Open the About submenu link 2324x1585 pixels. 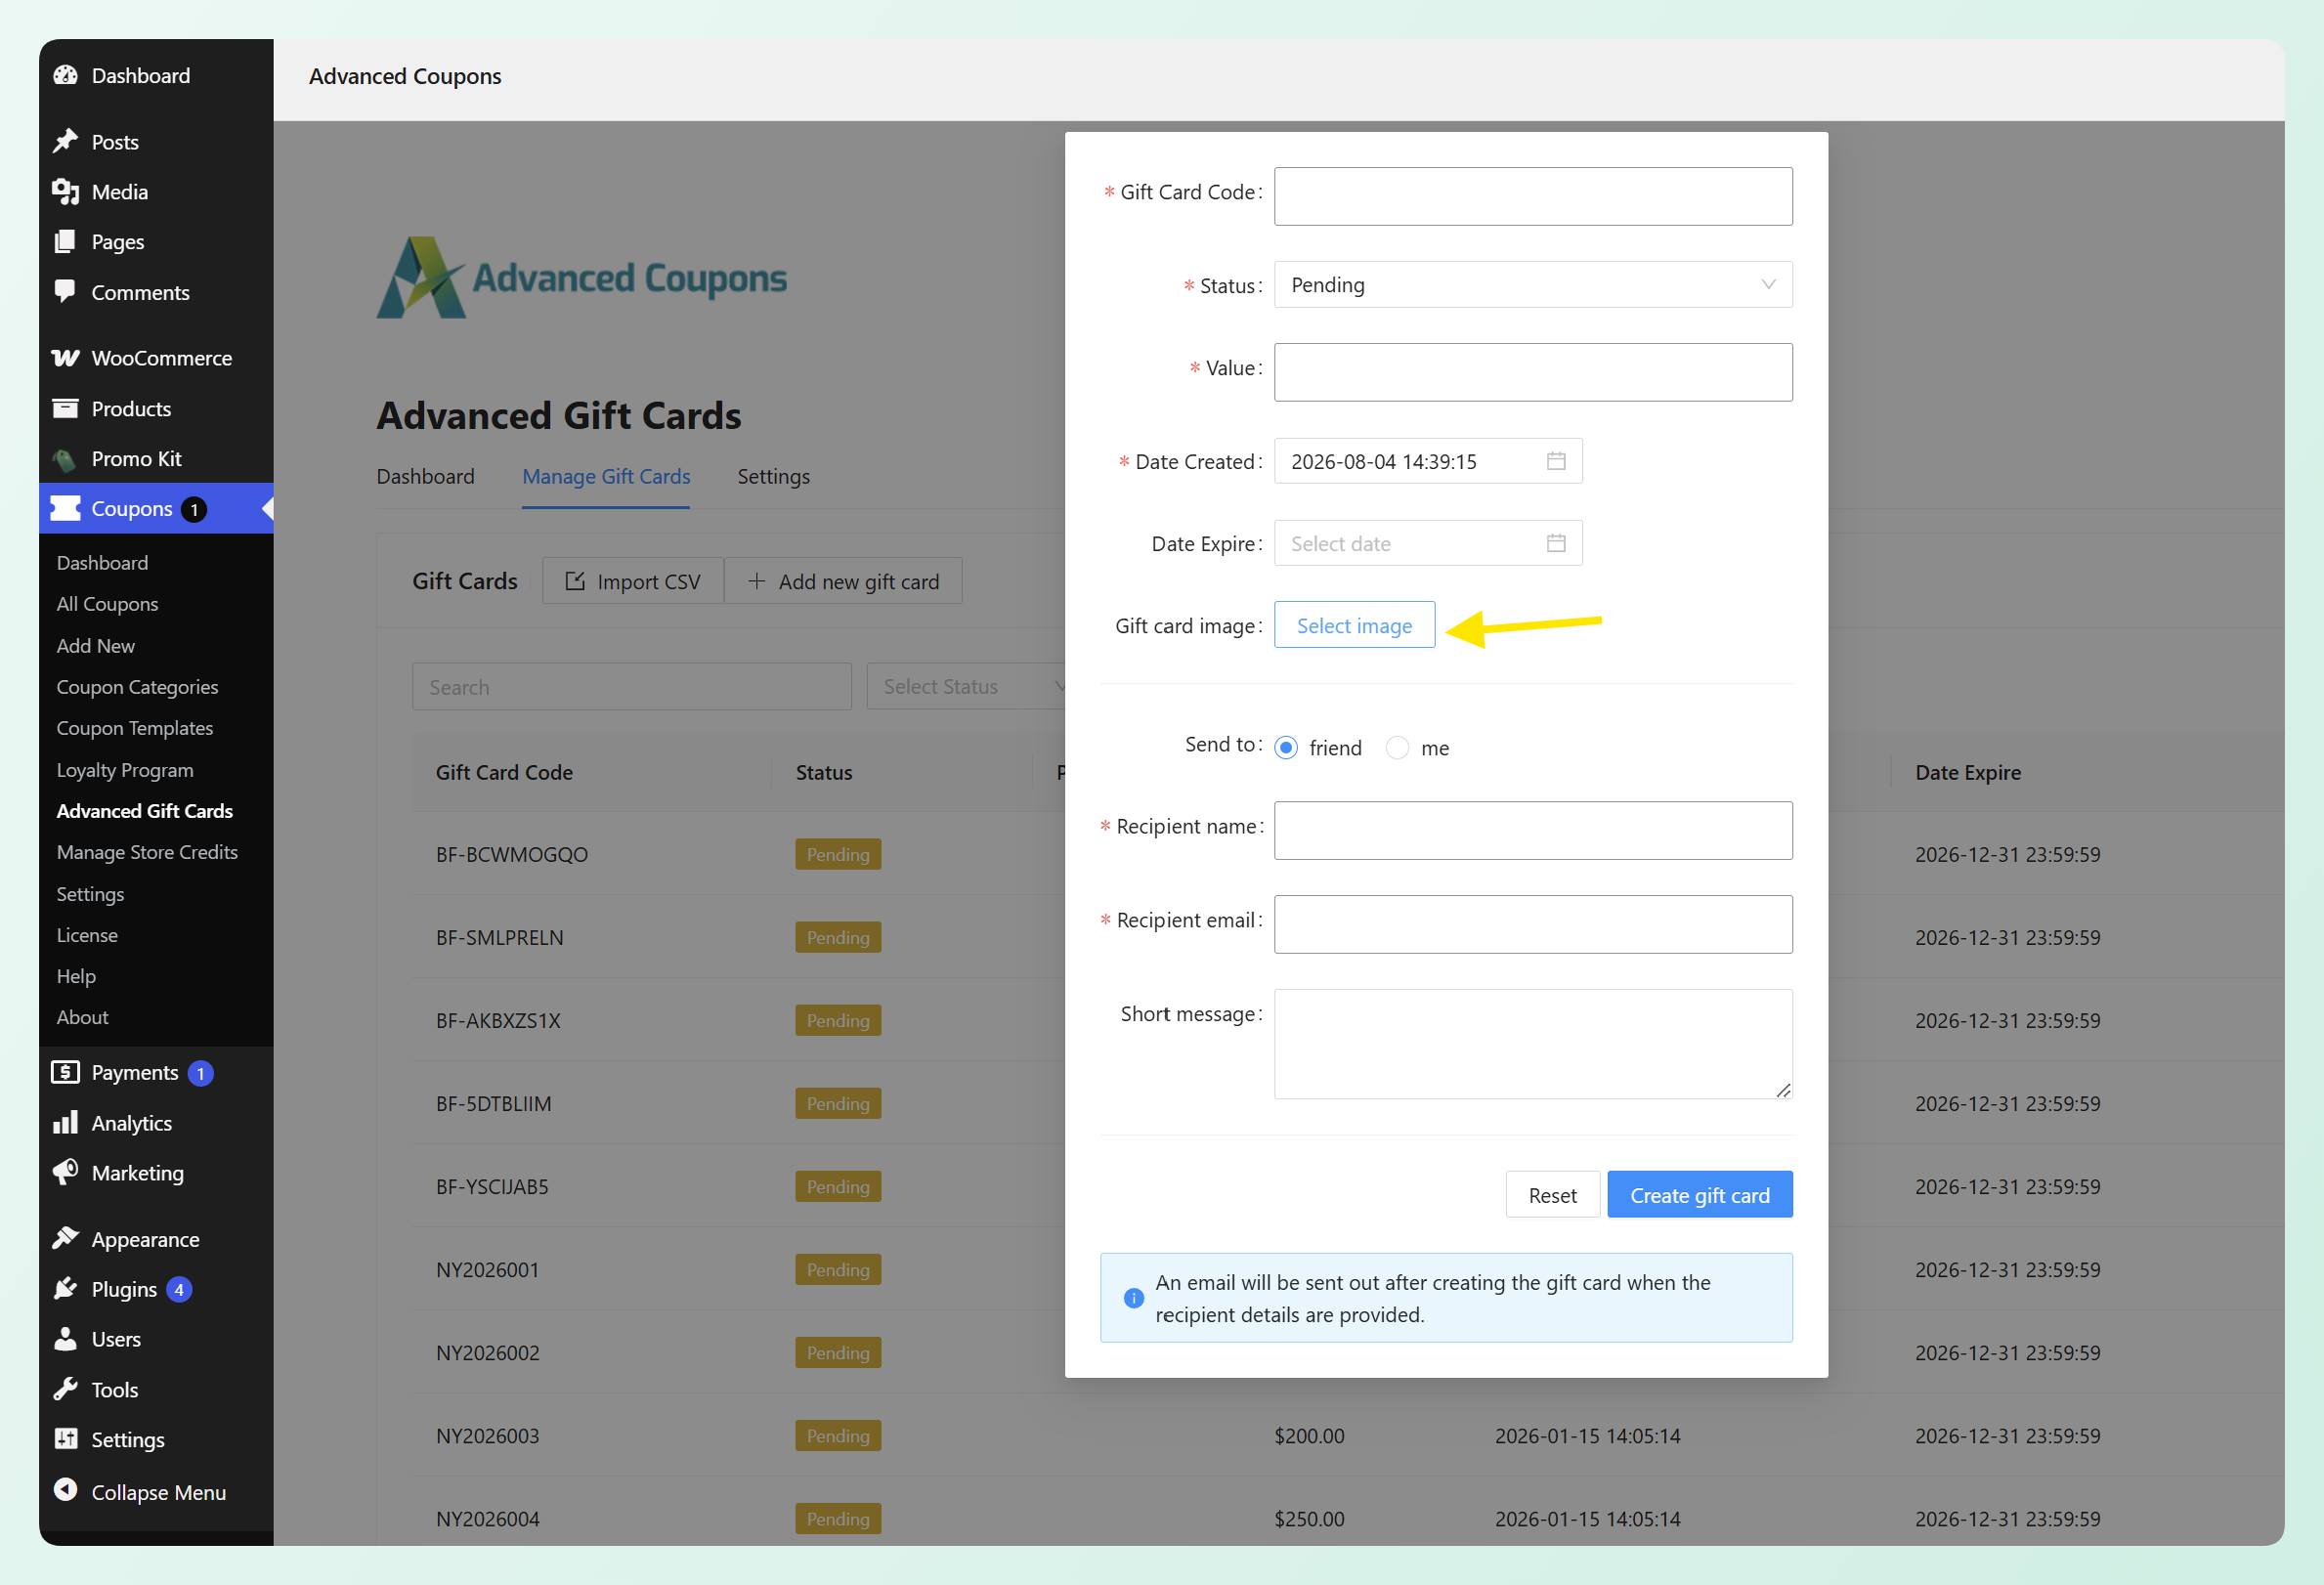82,1016
